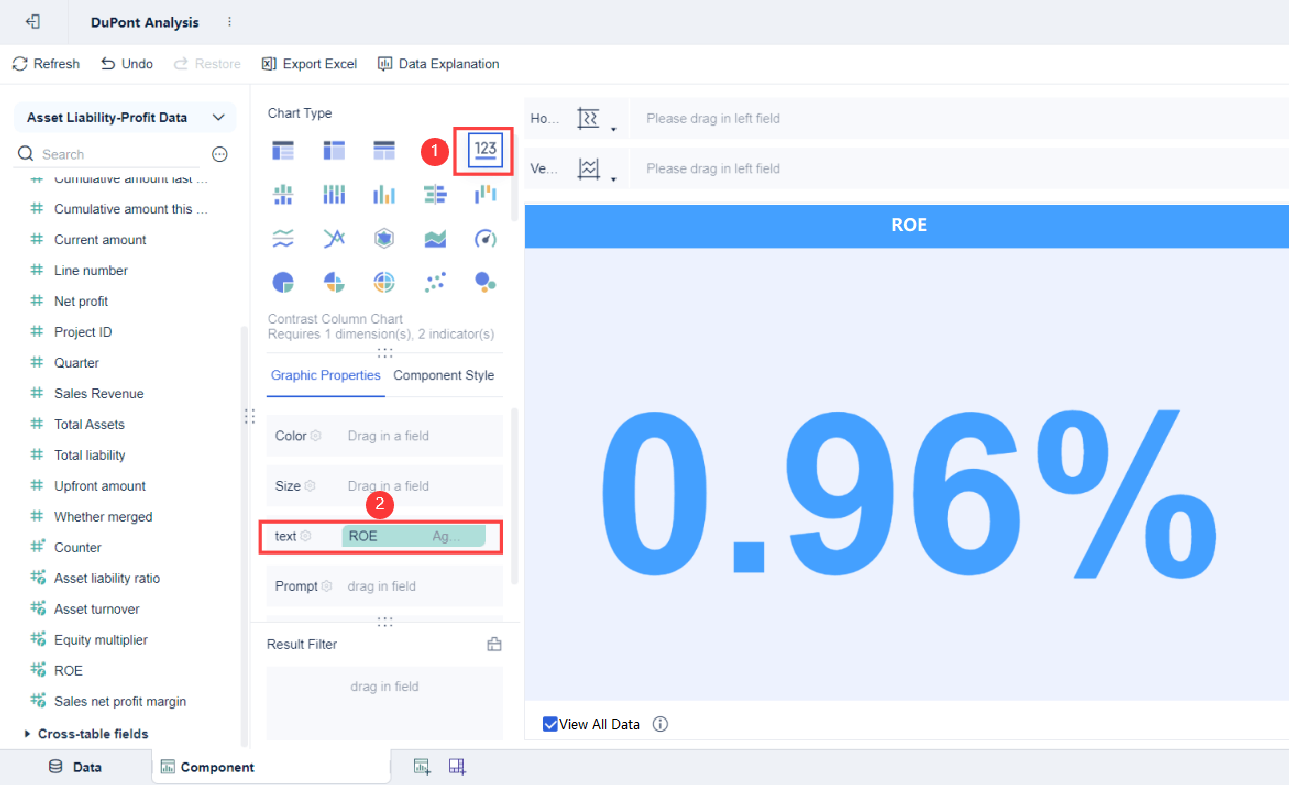The image size is (1289, 785).
Task: Open the Asset Liability-Profit Data dropdown
Action: point(125,117)
